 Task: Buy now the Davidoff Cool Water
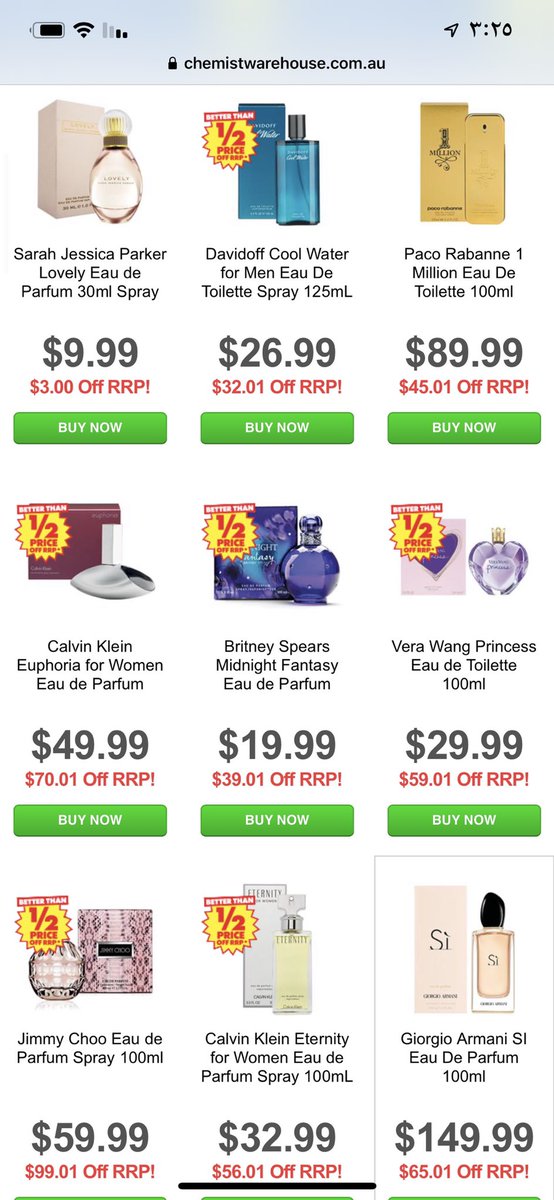(277, 428)
